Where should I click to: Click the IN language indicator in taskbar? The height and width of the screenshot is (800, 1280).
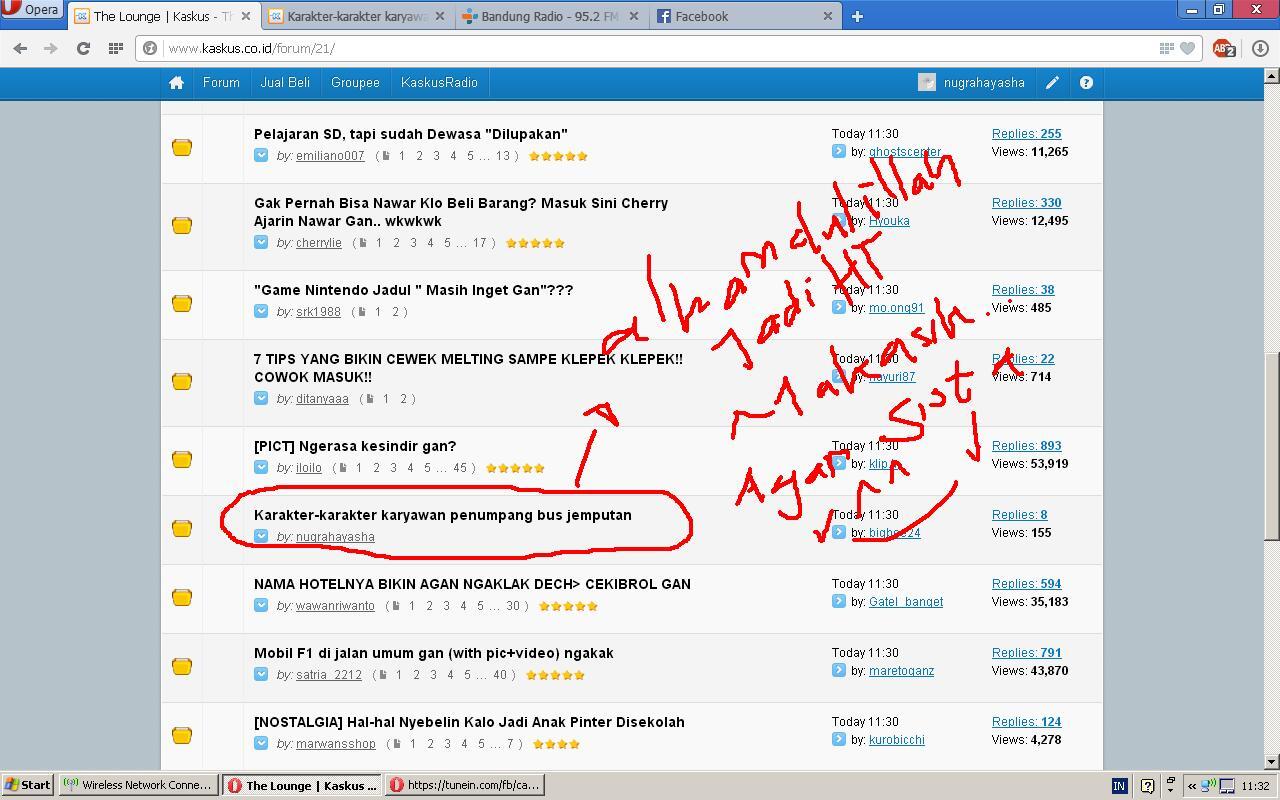pyautogui.click(x=1119, y=786)
